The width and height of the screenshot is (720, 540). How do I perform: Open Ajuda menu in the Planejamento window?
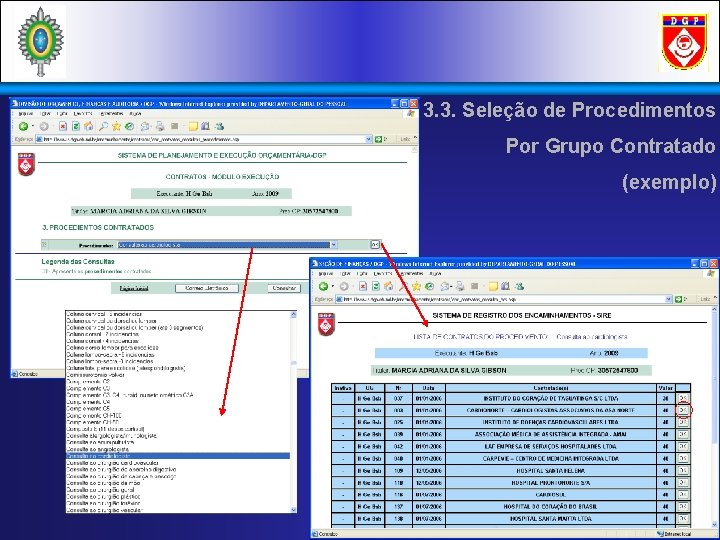click(x=135, y=114)
